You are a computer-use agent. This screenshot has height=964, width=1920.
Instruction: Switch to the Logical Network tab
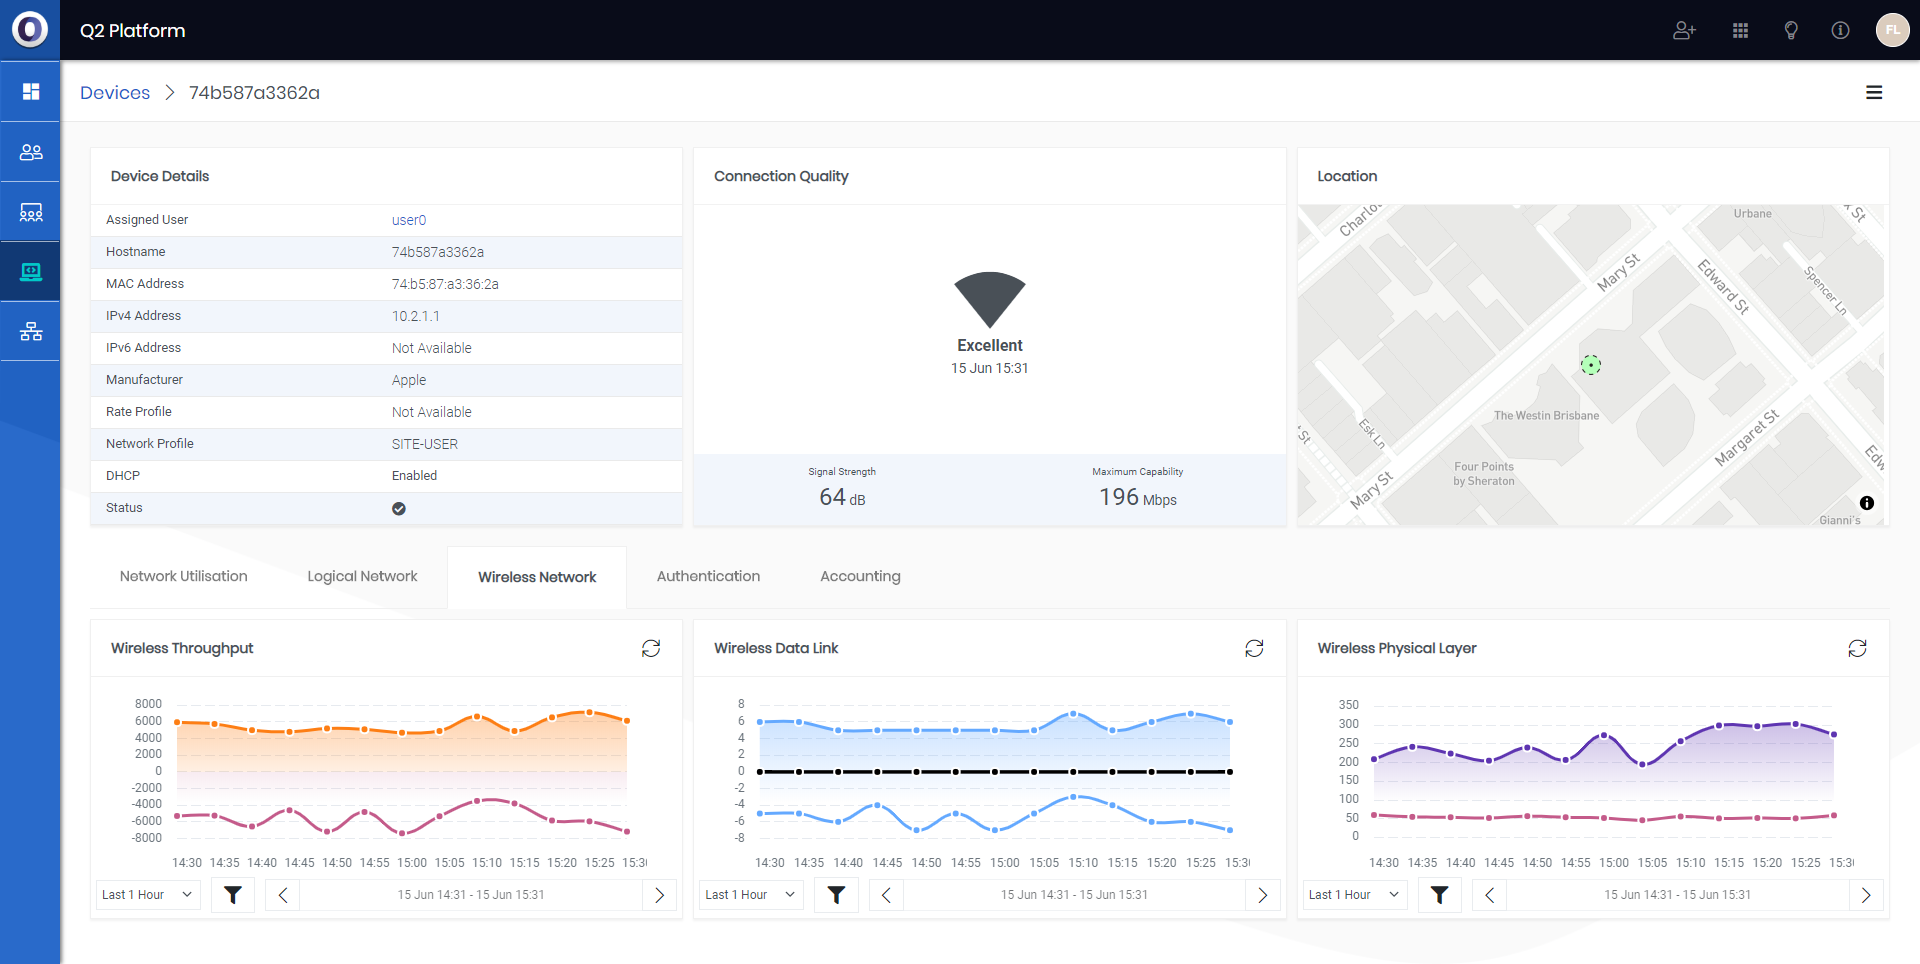[362, 576]
